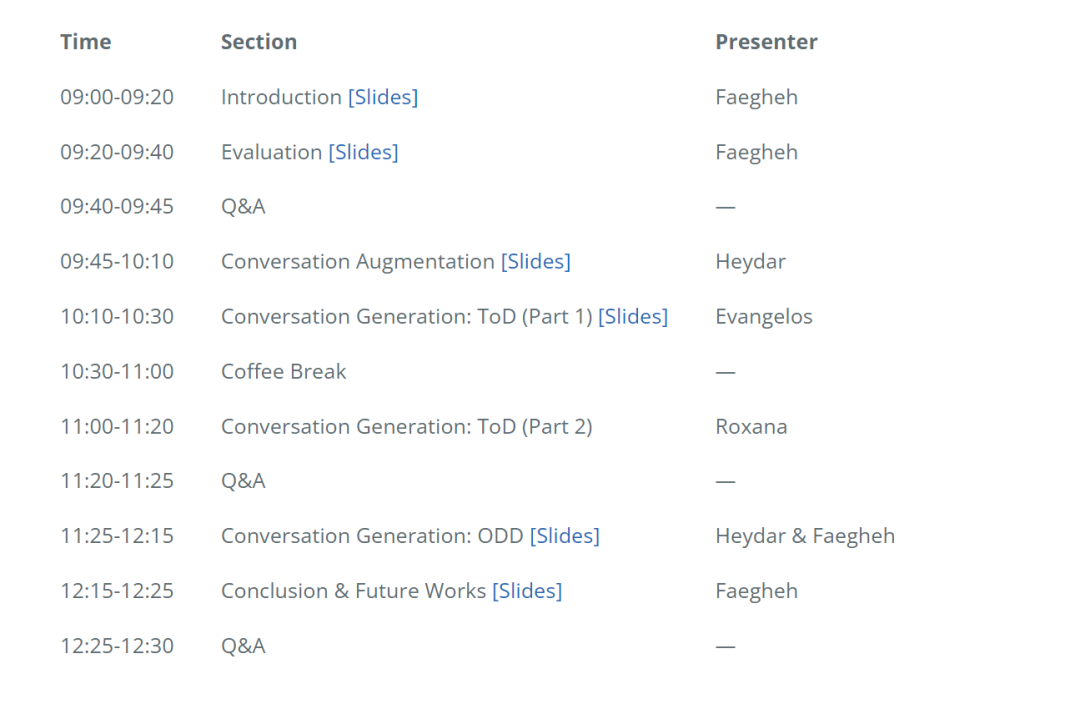Image resolution: width=1080 pixels, height=709 pixels.
Task: Click the Q&A entry at 11:20-11:25
Action: click(243, 481)
